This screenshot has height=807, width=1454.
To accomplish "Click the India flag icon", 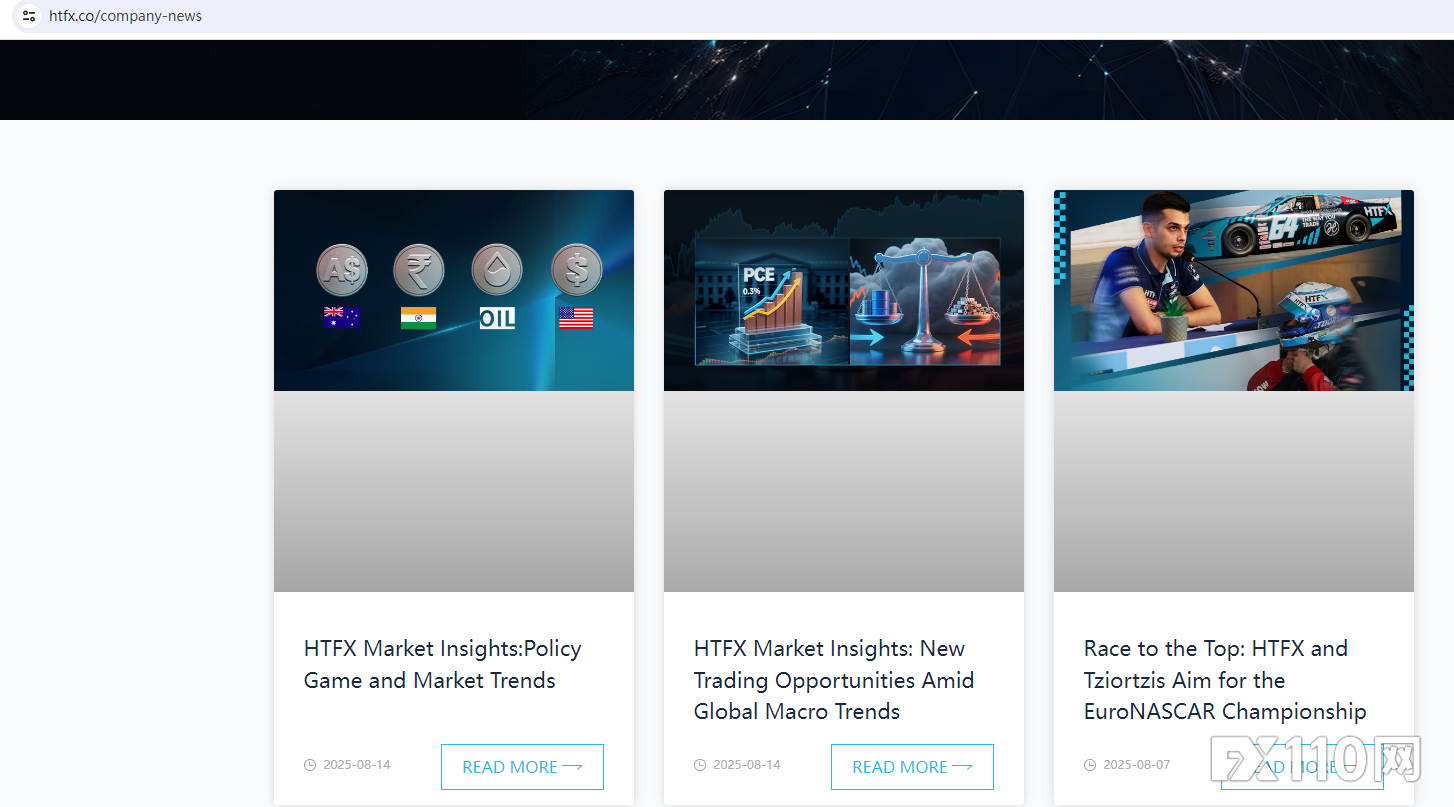I will tap(419, 318).
